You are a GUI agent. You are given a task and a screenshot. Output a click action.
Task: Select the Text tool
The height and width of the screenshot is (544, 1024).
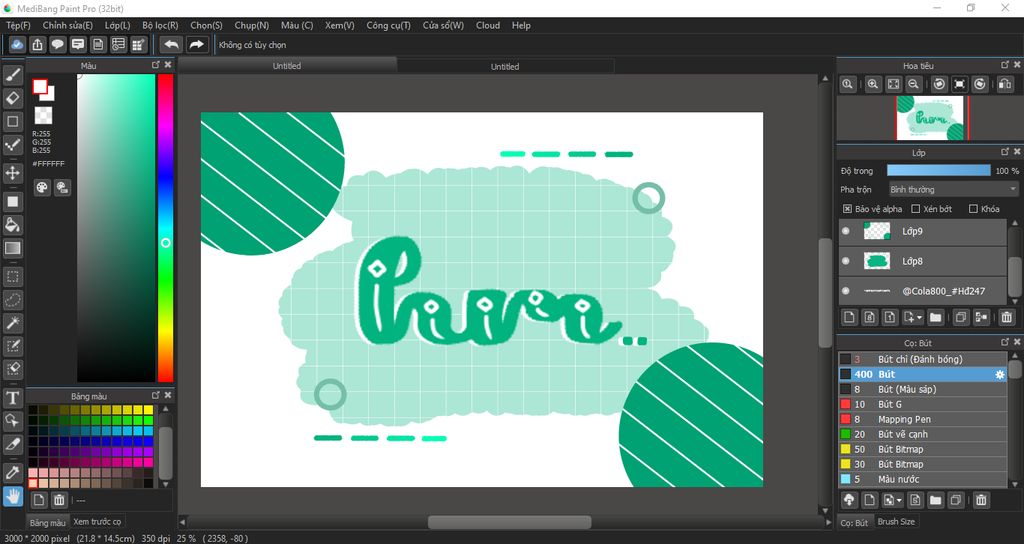12,398
